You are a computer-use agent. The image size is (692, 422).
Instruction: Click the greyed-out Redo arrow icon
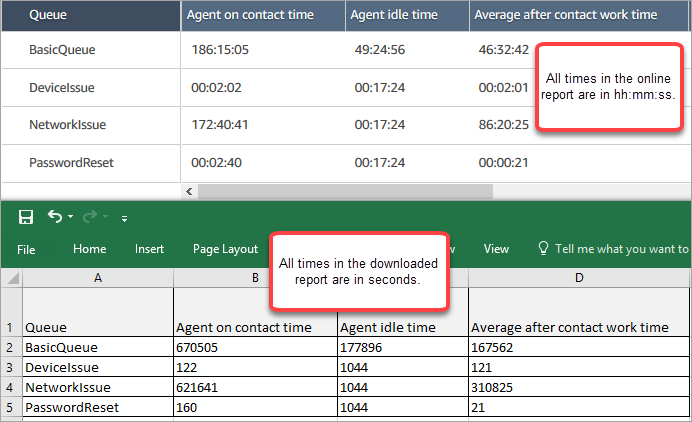tap(91, 217)
